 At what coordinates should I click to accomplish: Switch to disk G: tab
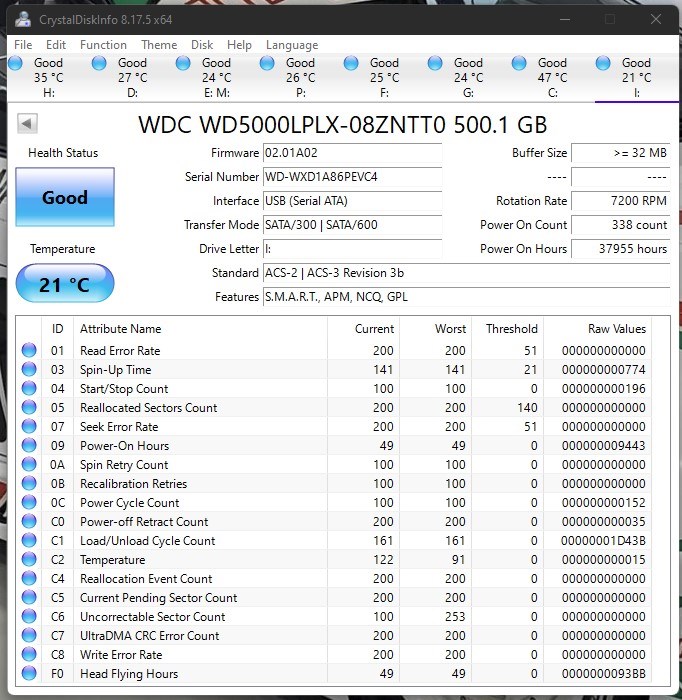pyautogui.click(x=469, y=78)
